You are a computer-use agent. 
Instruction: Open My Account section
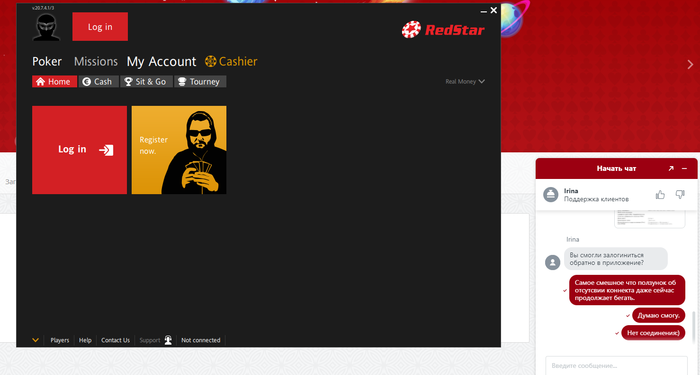click(161, 61)
